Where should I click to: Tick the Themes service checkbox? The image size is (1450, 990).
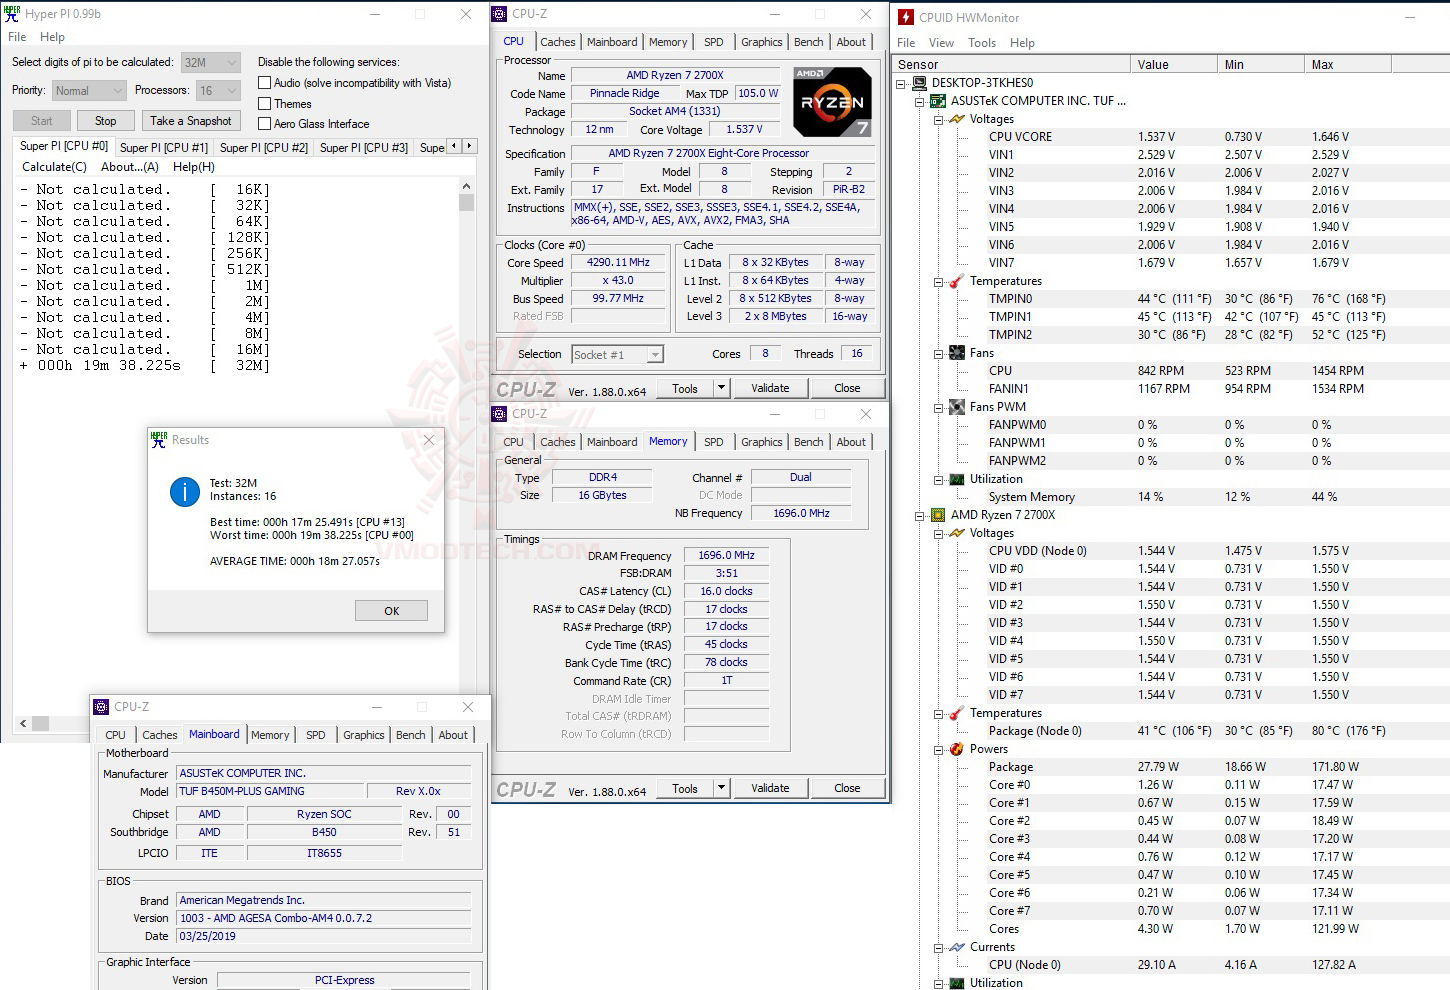click(x=265, y=103)
